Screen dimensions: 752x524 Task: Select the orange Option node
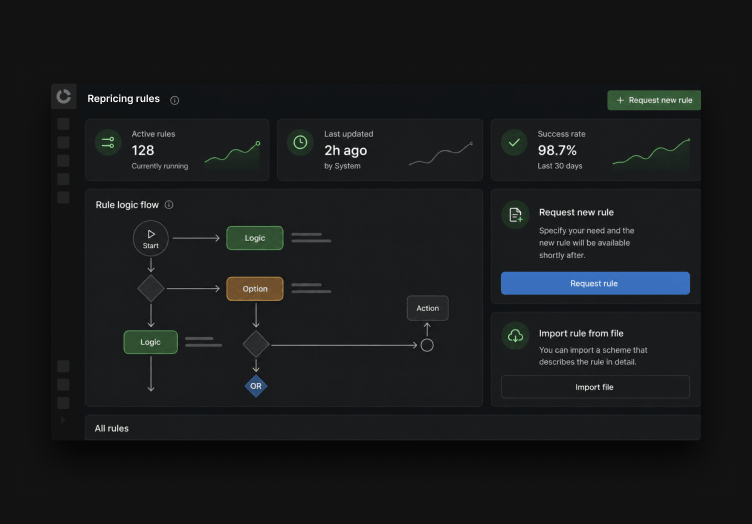click(255, 289)
